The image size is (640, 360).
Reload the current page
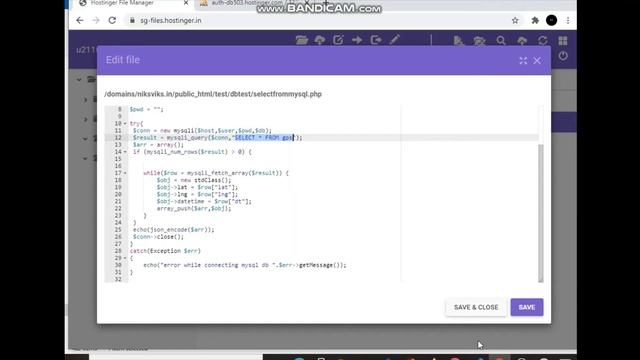pyautogui.click(x=112, y=20)
